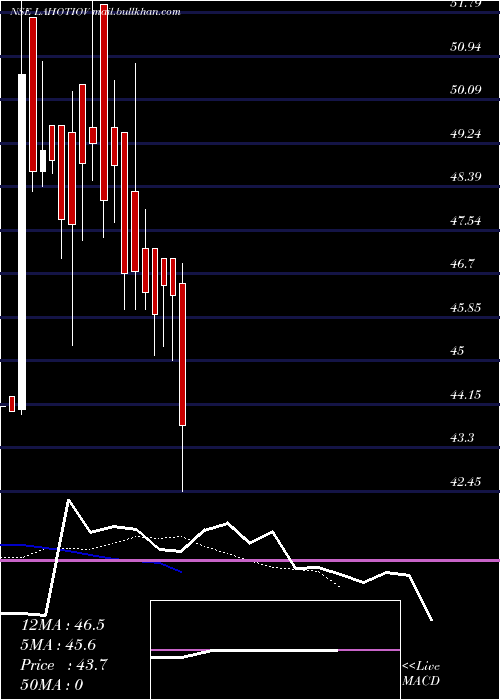The height and width of the screenshot is (700, 500).
Task: Click the magenta zero line in indicator
Action: (x=250, y=560)
